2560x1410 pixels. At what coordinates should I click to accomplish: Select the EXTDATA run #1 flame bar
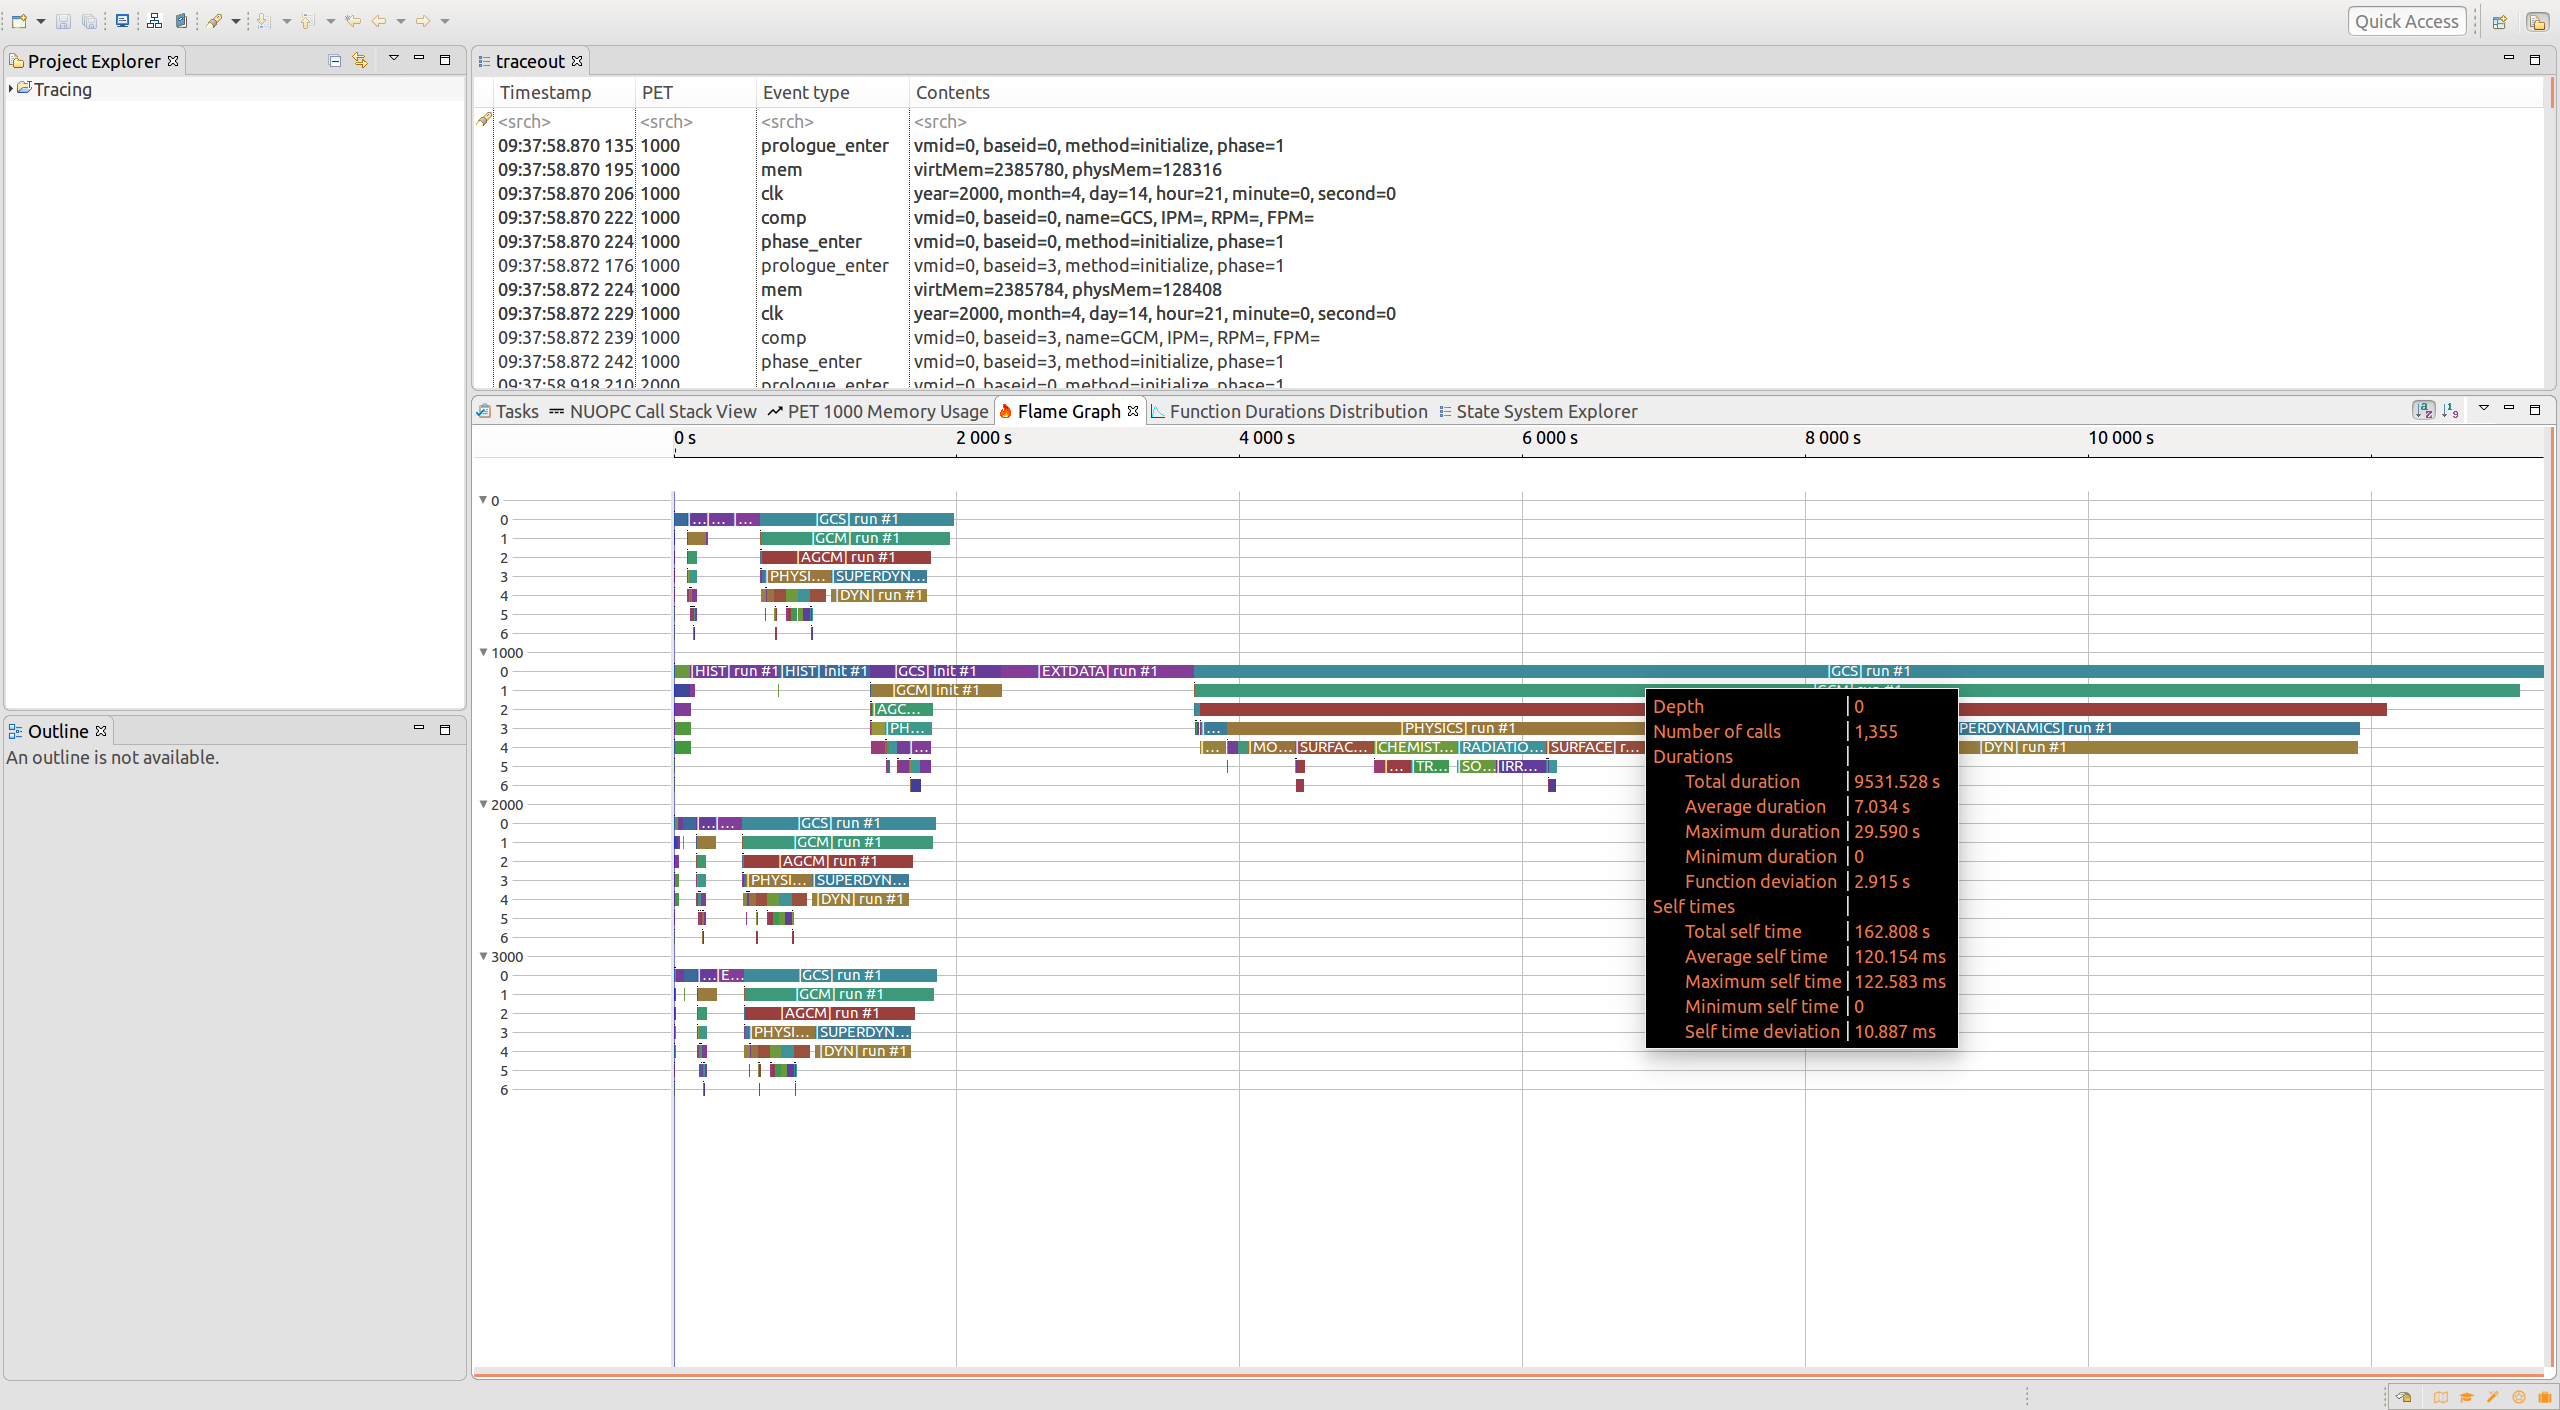(1098, 671)
